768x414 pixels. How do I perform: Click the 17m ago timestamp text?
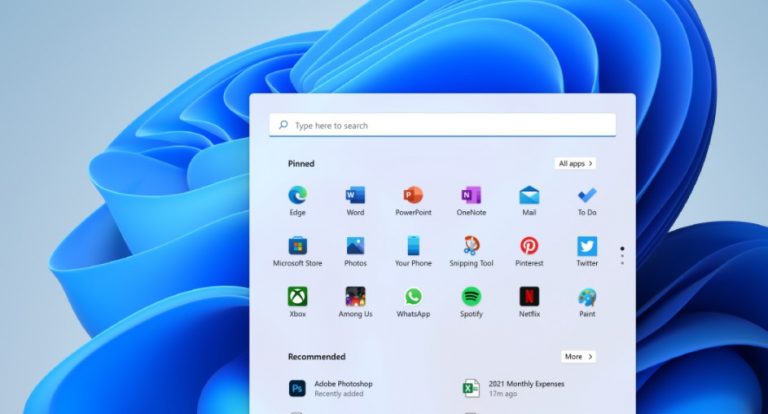point(503,394)
